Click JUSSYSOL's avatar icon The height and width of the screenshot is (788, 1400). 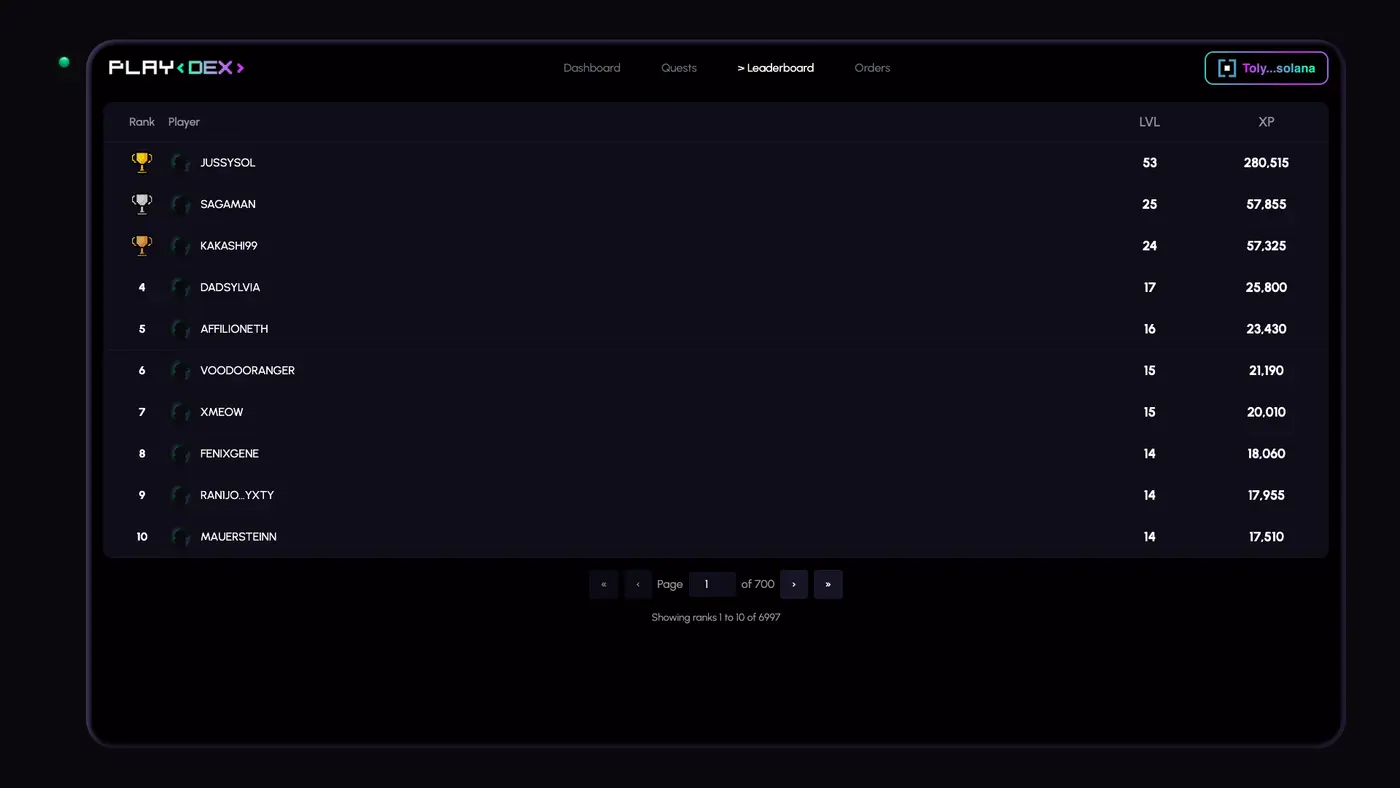pos(180,163)
